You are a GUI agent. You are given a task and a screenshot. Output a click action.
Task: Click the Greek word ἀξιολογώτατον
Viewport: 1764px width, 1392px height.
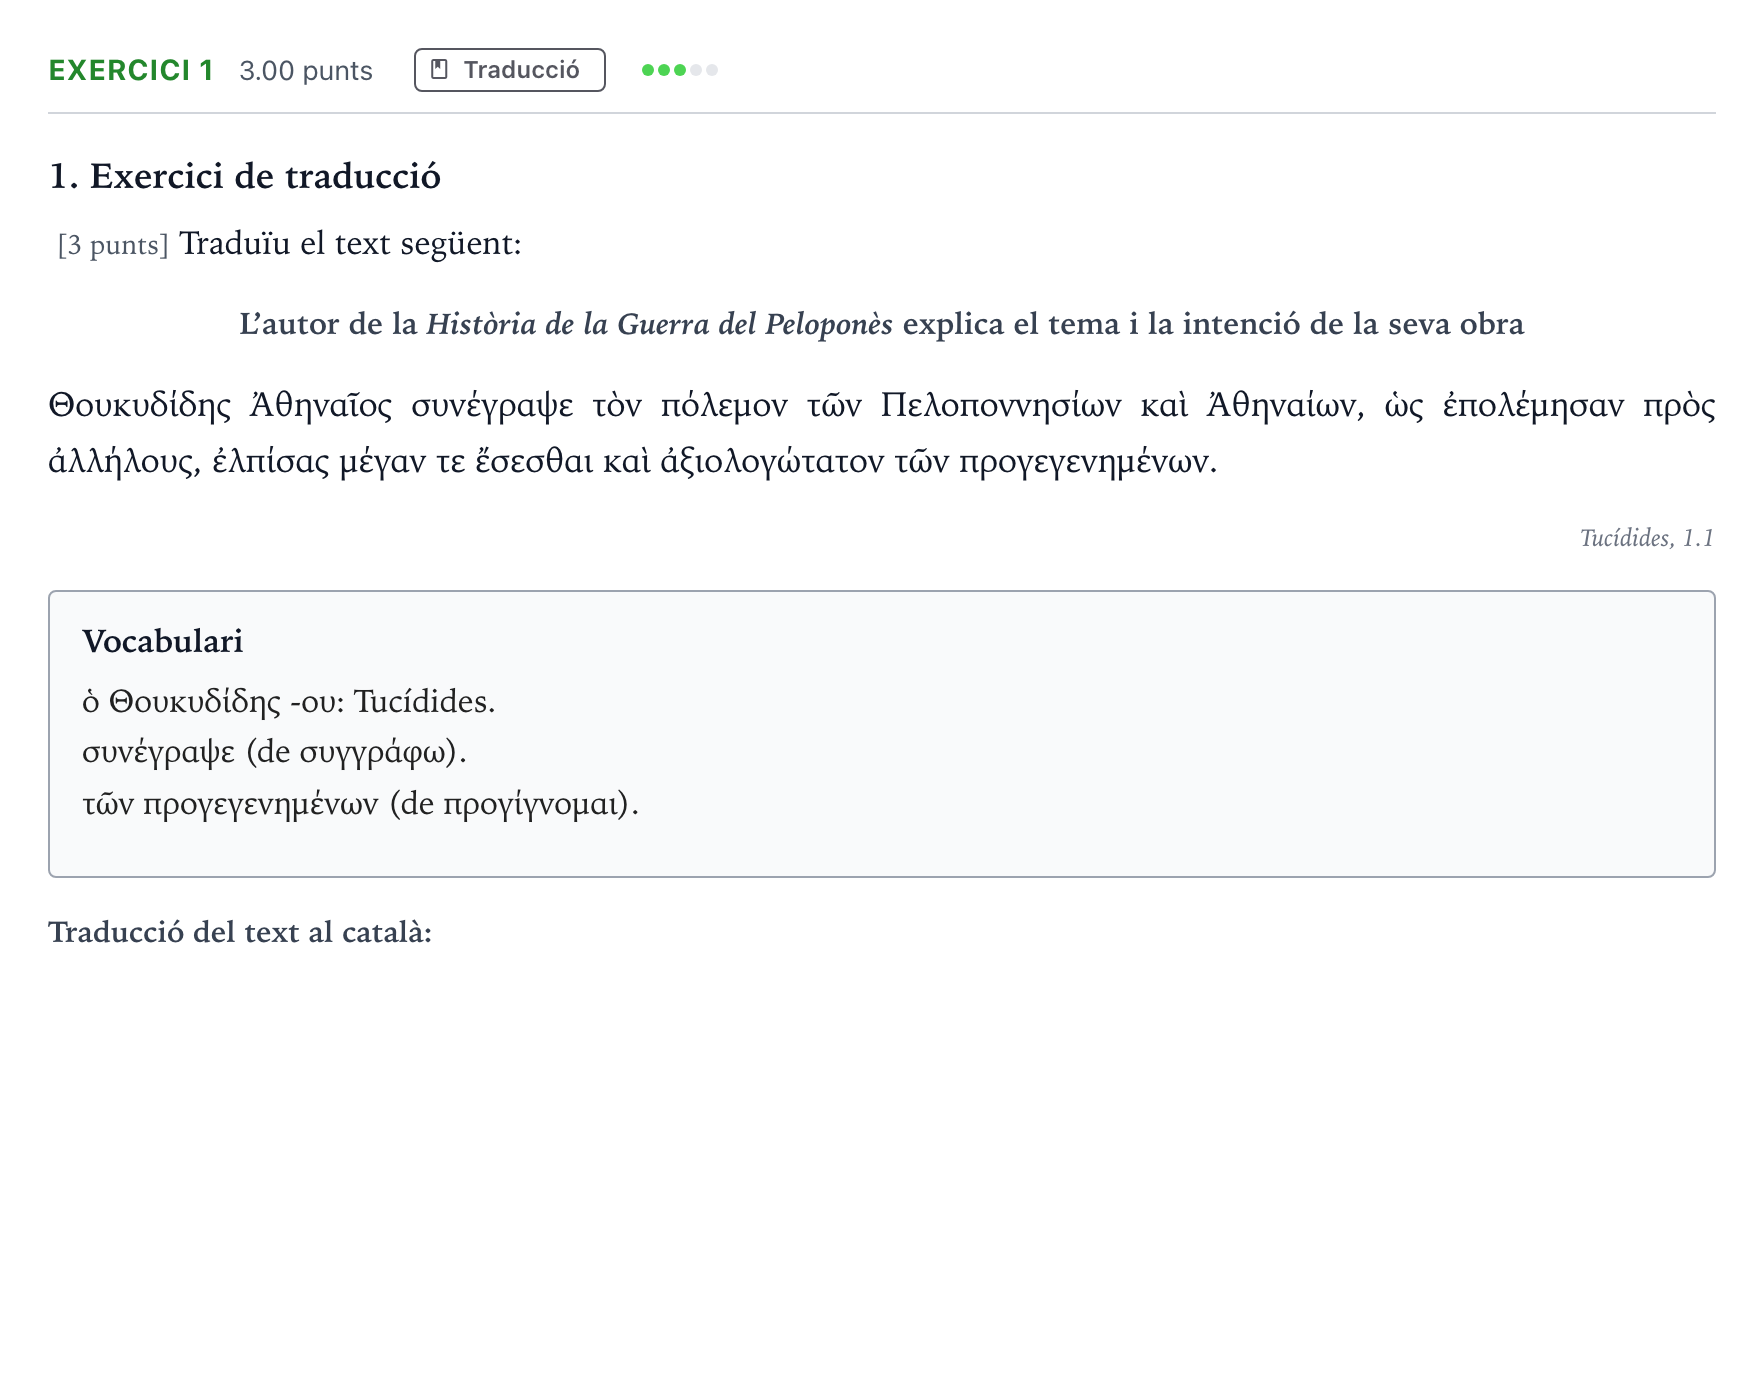(x=771, y=462)
